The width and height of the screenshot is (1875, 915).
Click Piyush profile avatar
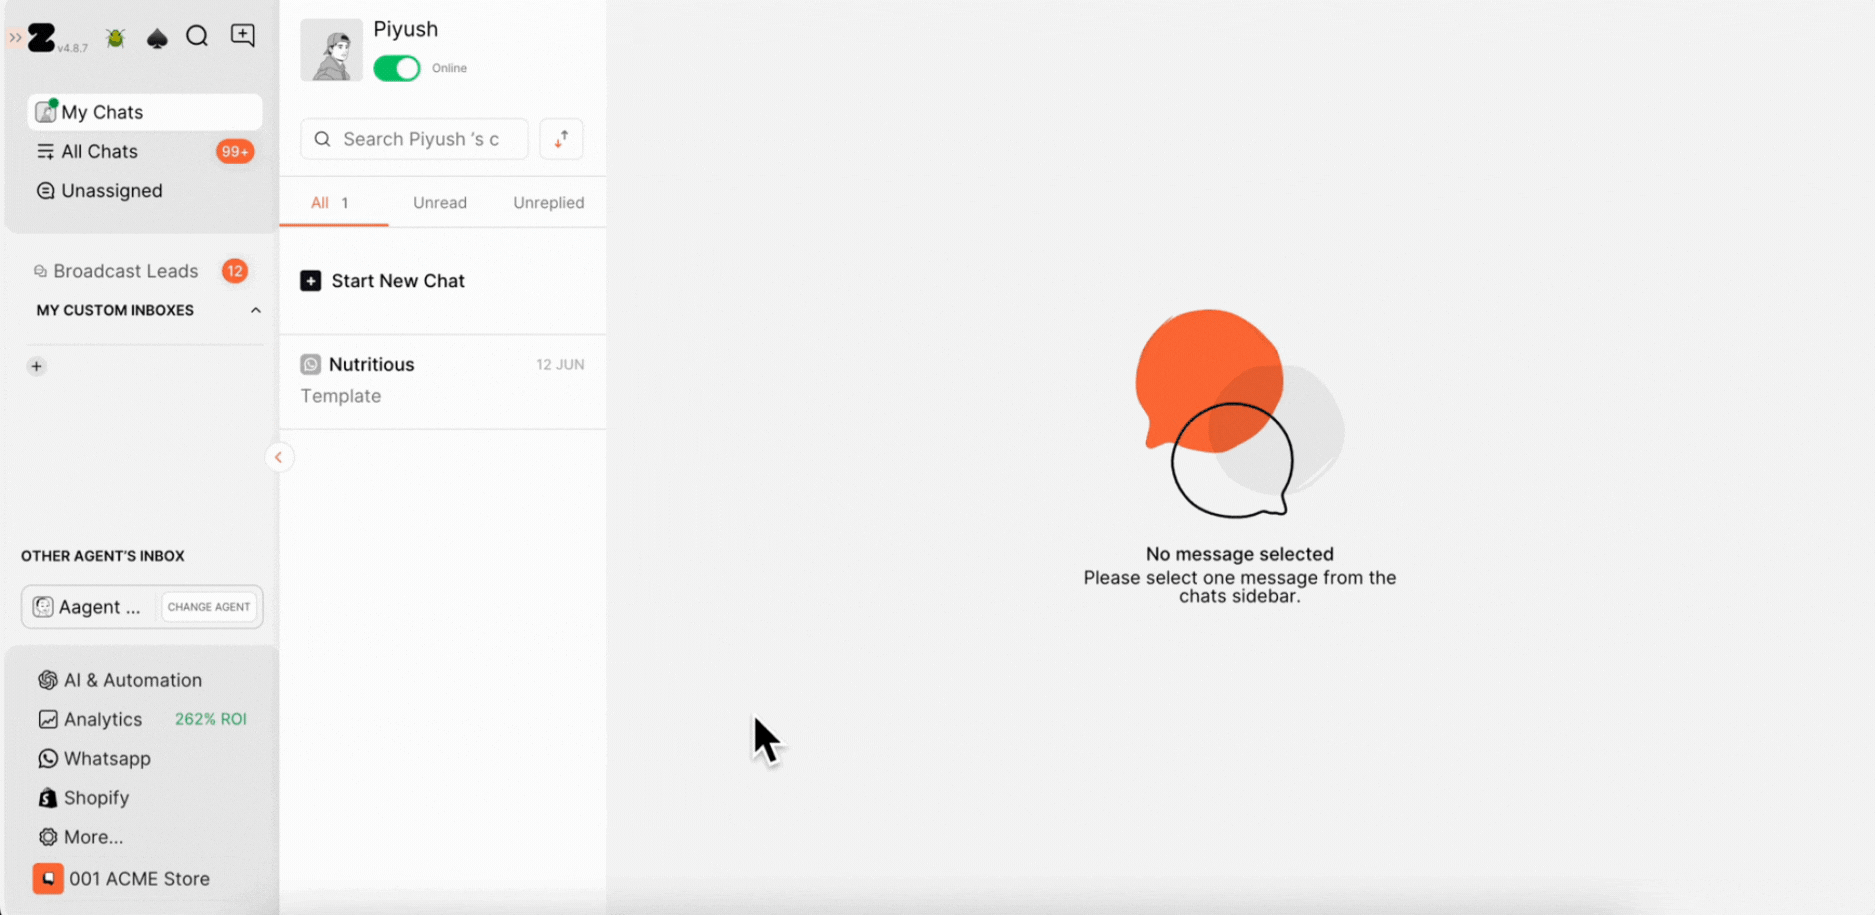click(332, 50)
